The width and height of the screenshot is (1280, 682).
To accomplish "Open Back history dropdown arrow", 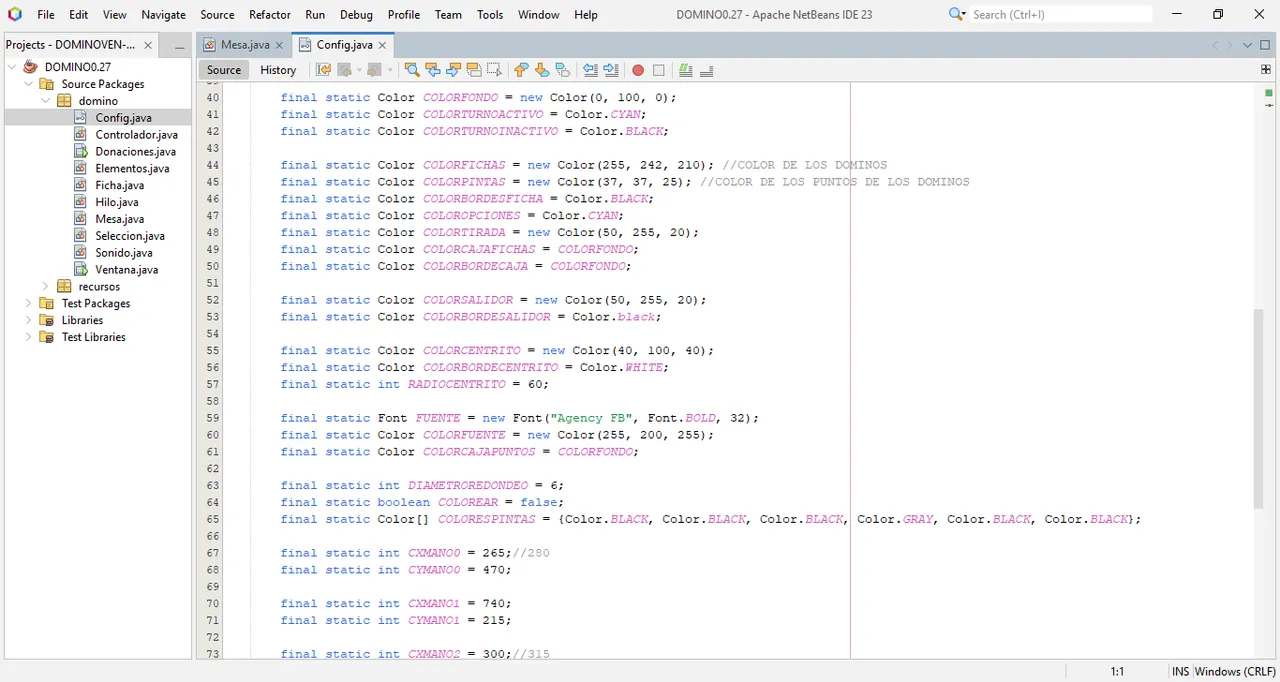I will tap(358, 70).
